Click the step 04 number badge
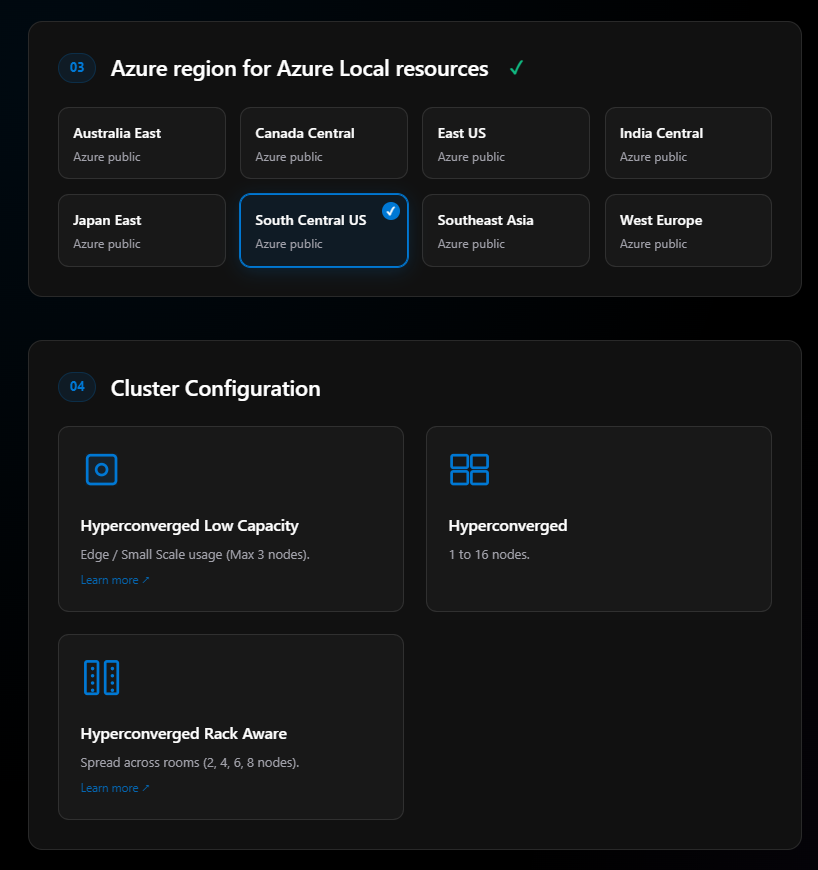This screenshot has width=818, height=870. (x=77, y=387)
